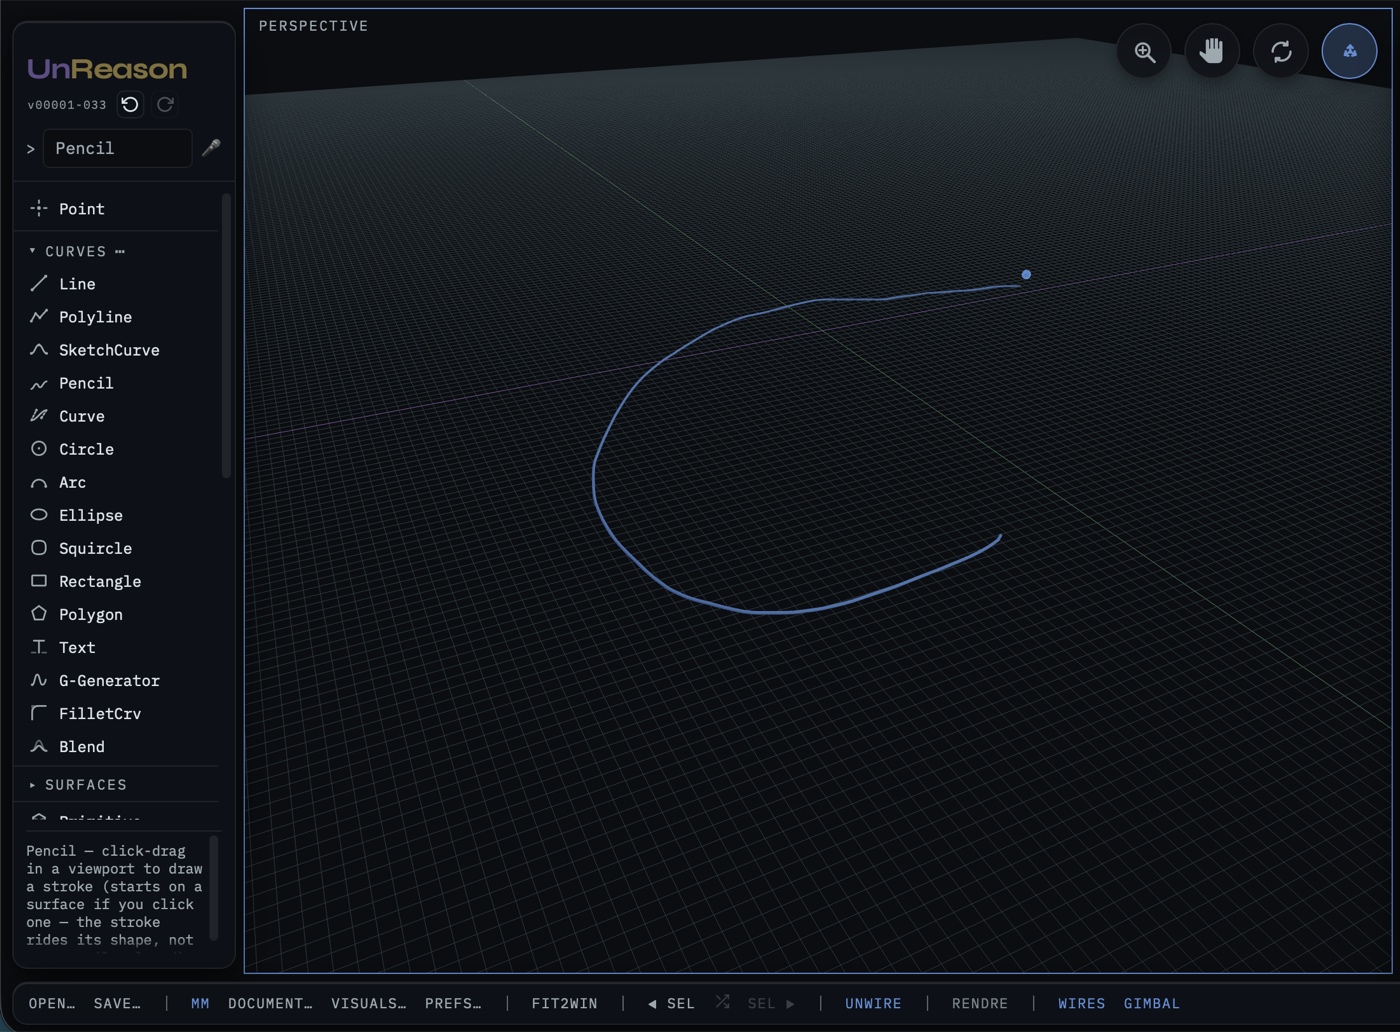The height and width of the screenshot is (1032, 1400).
Task: Click the help text panel scrollbar
Action: 213,888
